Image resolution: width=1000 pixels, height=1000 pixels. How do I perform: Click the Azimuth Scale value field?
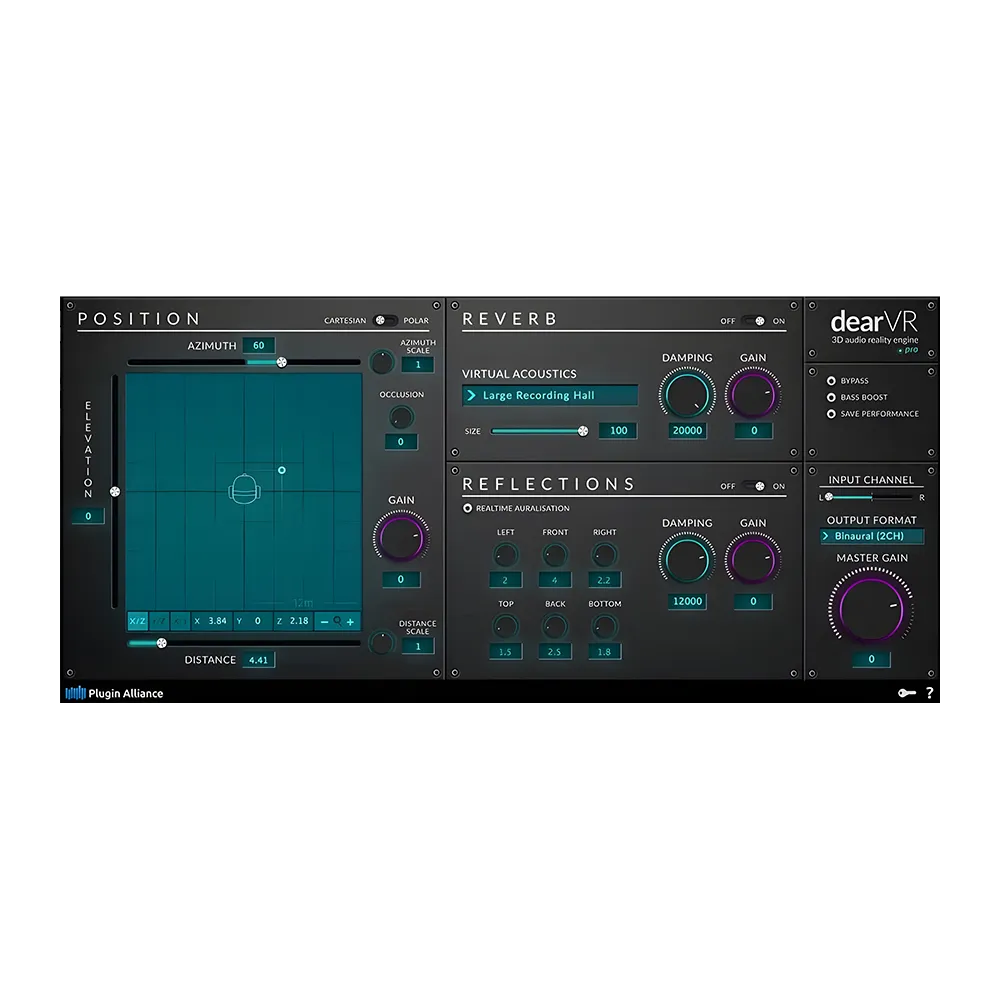coord(418,365)
